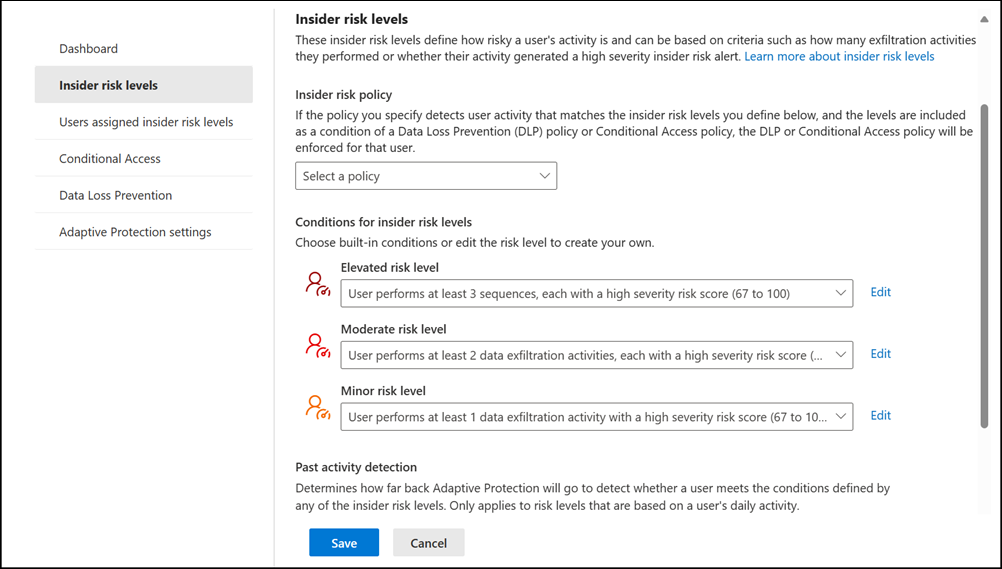Click Edit for Moderate risk level
The height and width of the screenshot is (569, 1002).
point(880,354)
